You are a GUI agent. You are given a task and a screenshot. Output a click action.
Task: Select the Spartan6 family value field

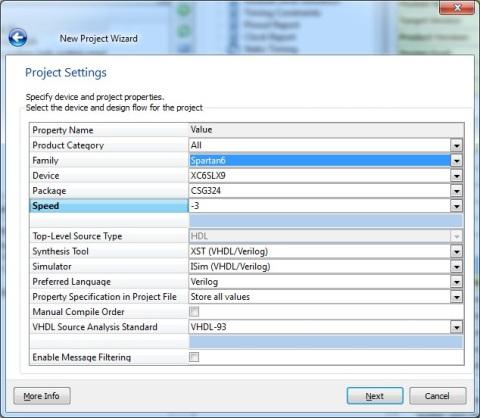pos(320,161)
